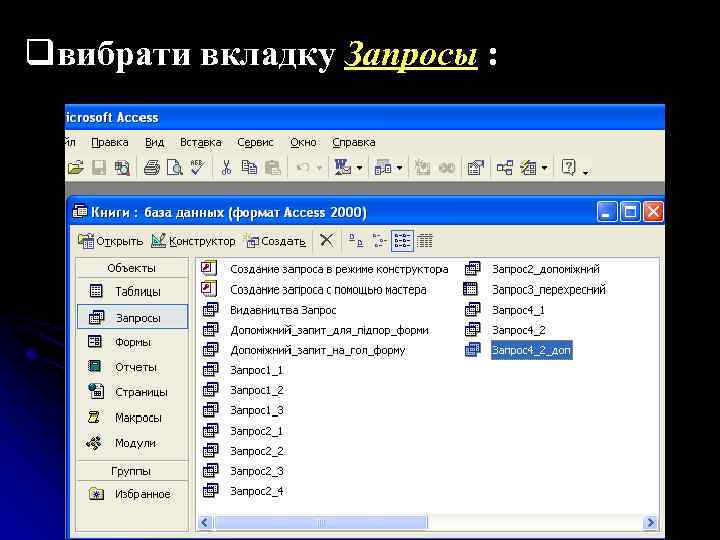Click the Открыть button
Screen dimensions: 720x540
point(111,241)
